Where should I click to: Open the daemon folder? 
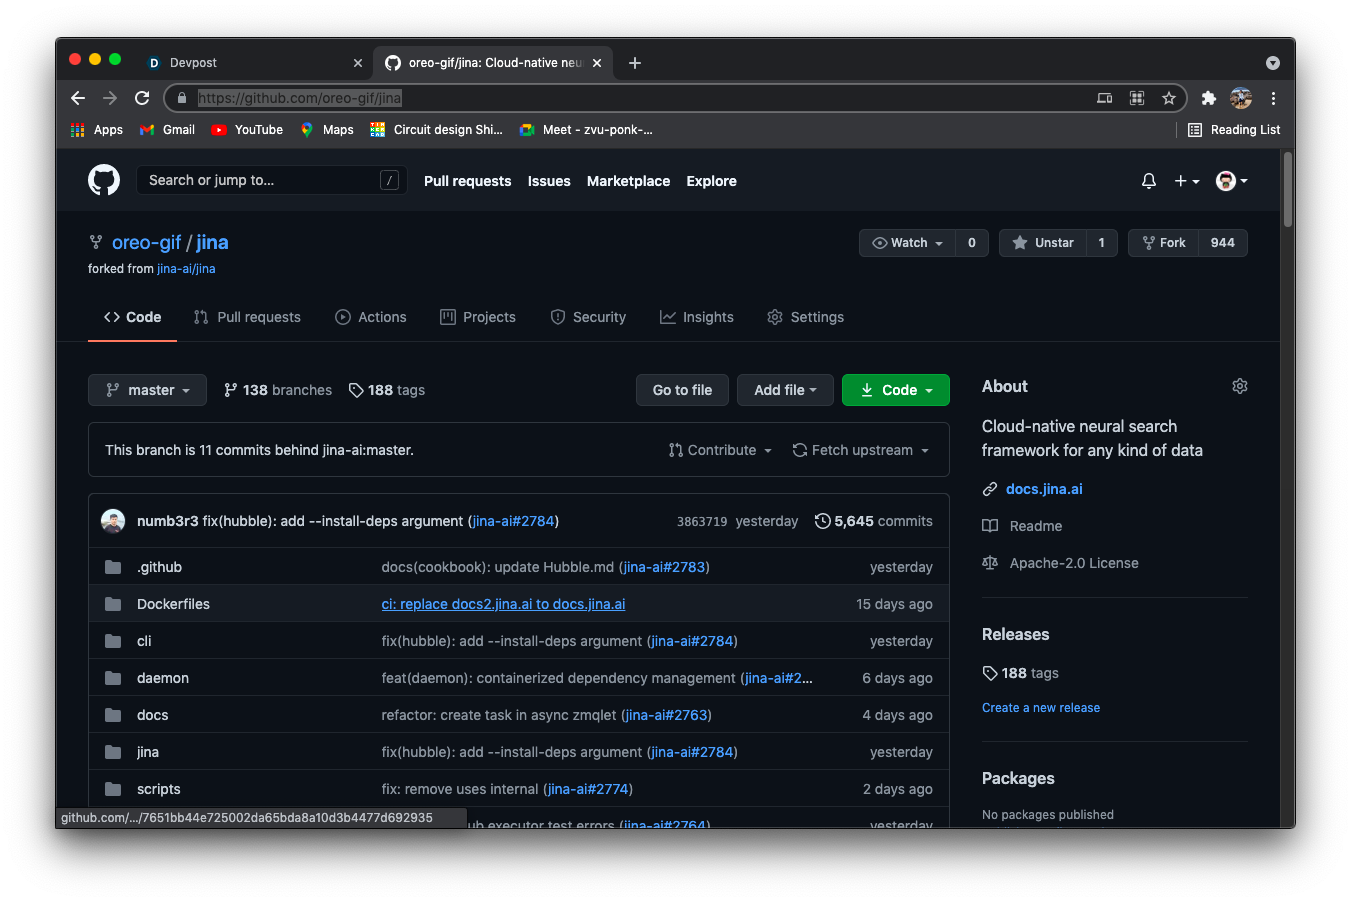pyautogui.click(x=163, y=678)
